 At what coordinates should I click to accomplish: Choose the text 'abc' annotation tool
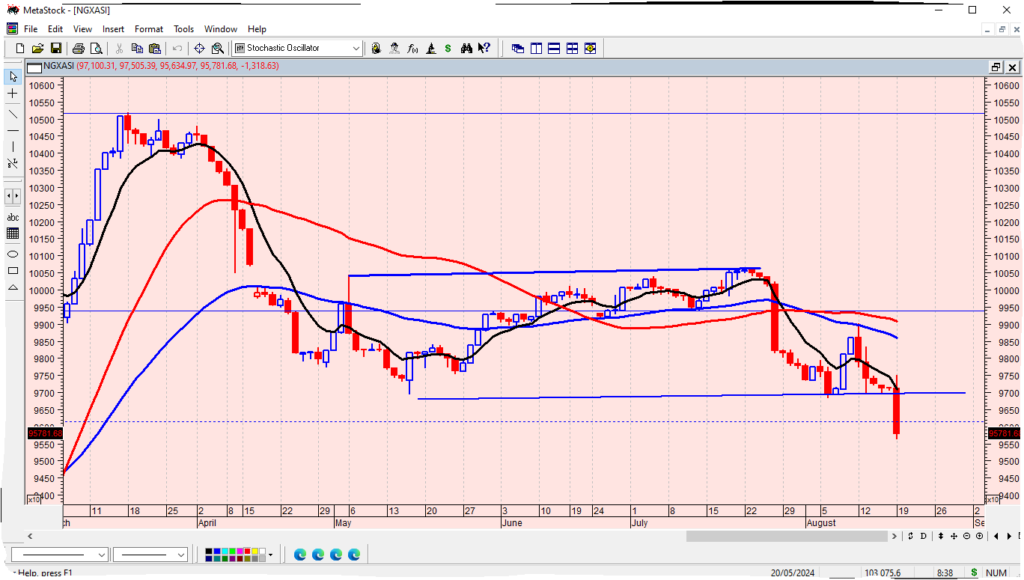click(x=13, y=217)
